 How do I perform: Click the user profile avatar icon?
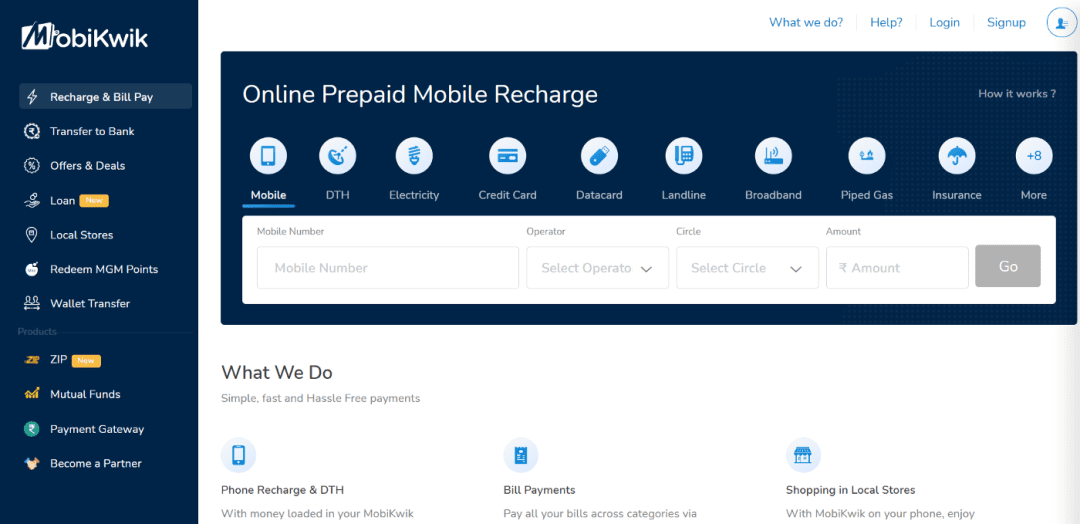(1058, 23)
